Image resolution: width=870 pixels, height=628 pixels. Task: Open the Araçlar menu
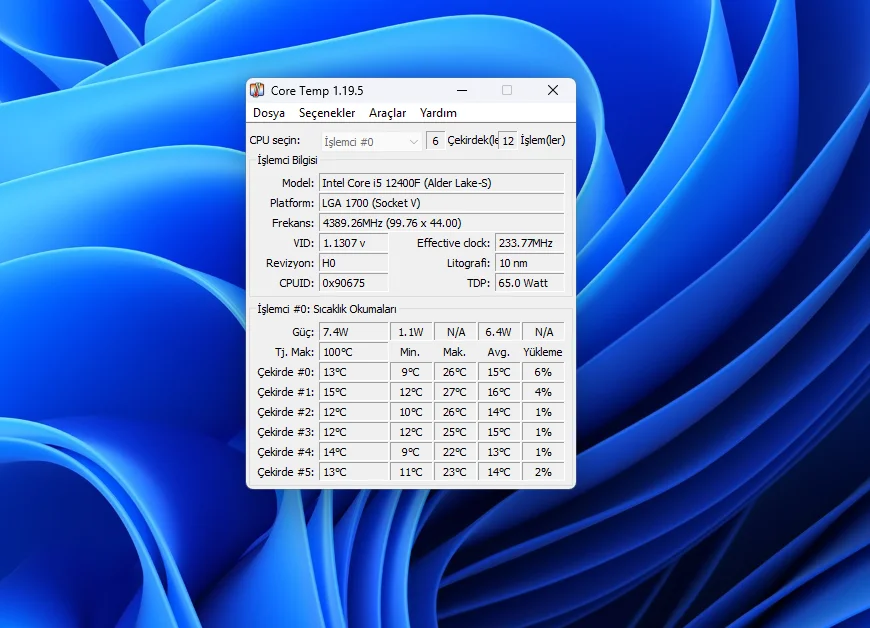coord(387,113)
